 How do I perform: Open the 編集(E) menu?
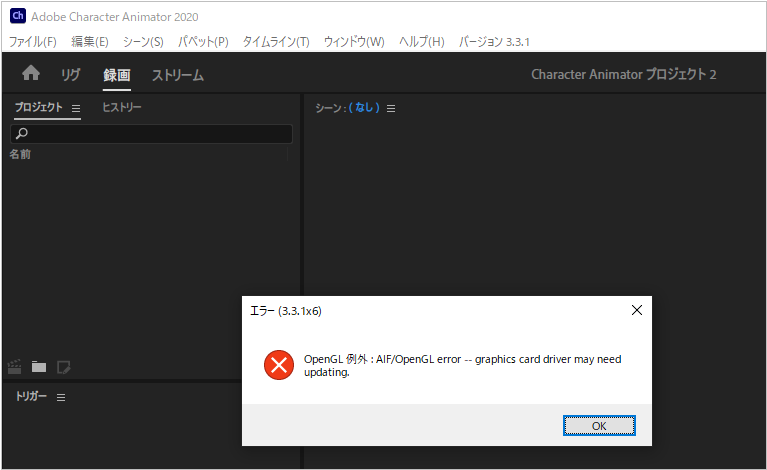point(90,42)
